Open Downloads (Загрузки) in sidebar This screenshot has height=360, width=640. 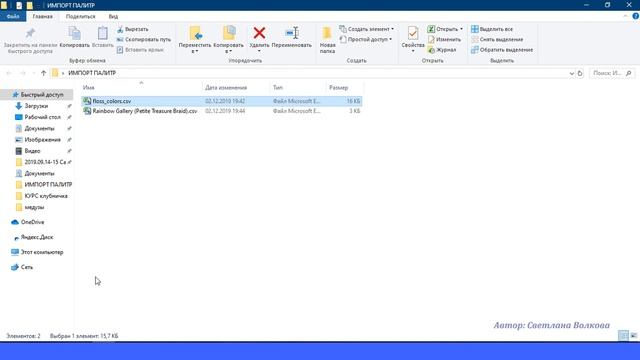click(x=36, y=106)
